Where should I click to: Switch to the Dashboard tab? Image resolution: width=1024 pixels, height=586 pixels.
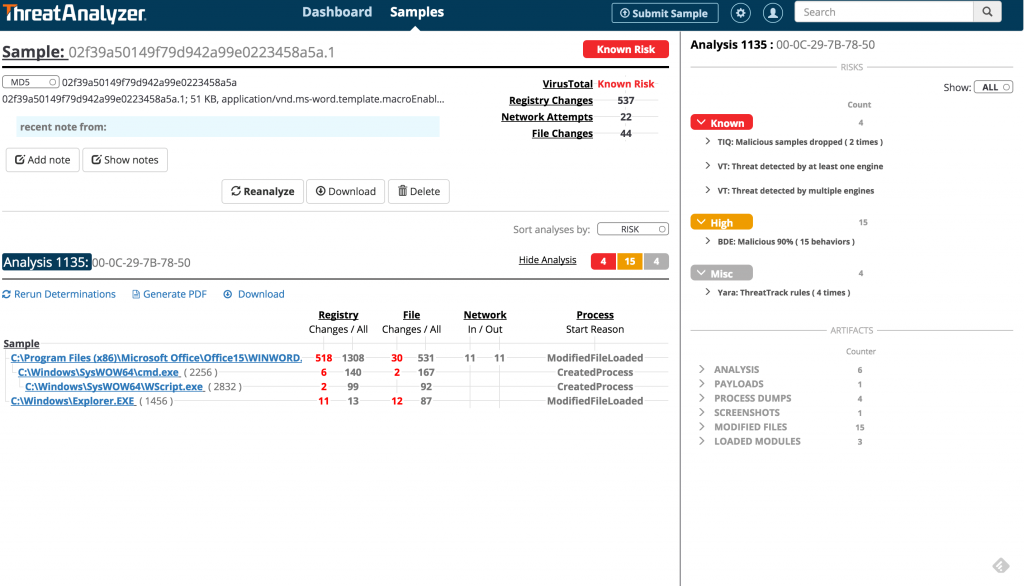(x=337, y=12)
